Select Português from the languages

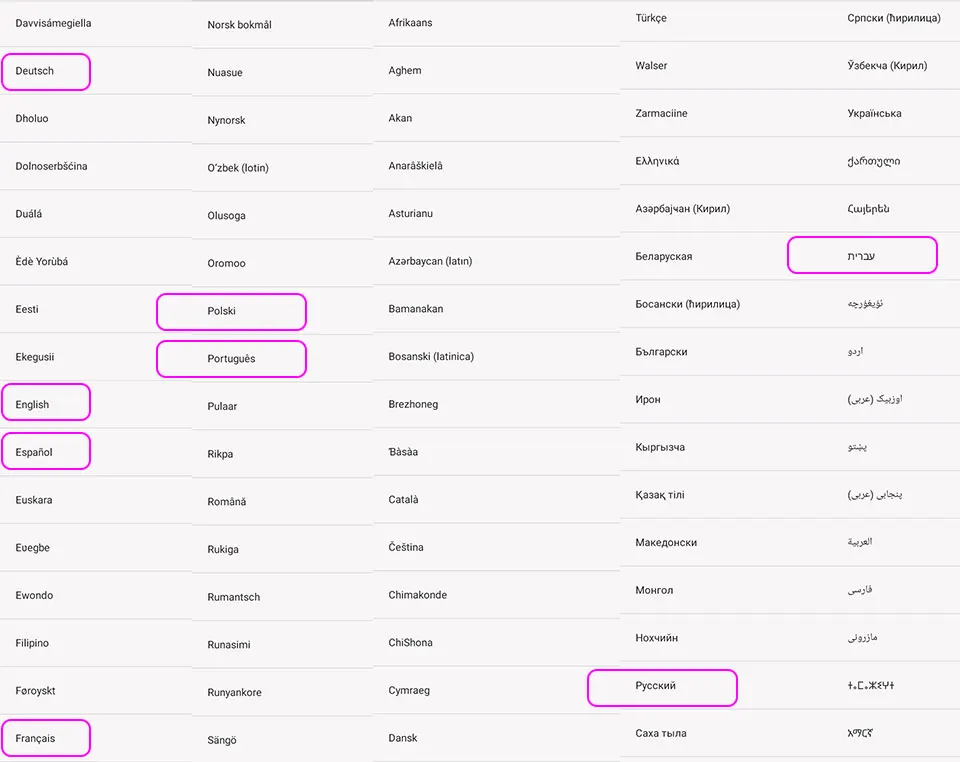pyautogui.click(x=231, y=359)
